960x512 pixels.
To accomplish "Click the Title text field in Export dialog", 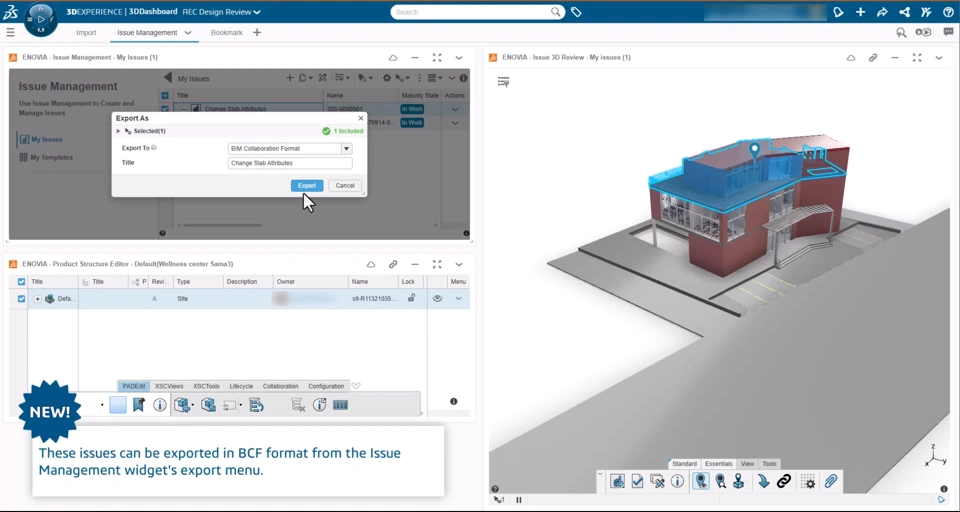I will pos(289,163).
